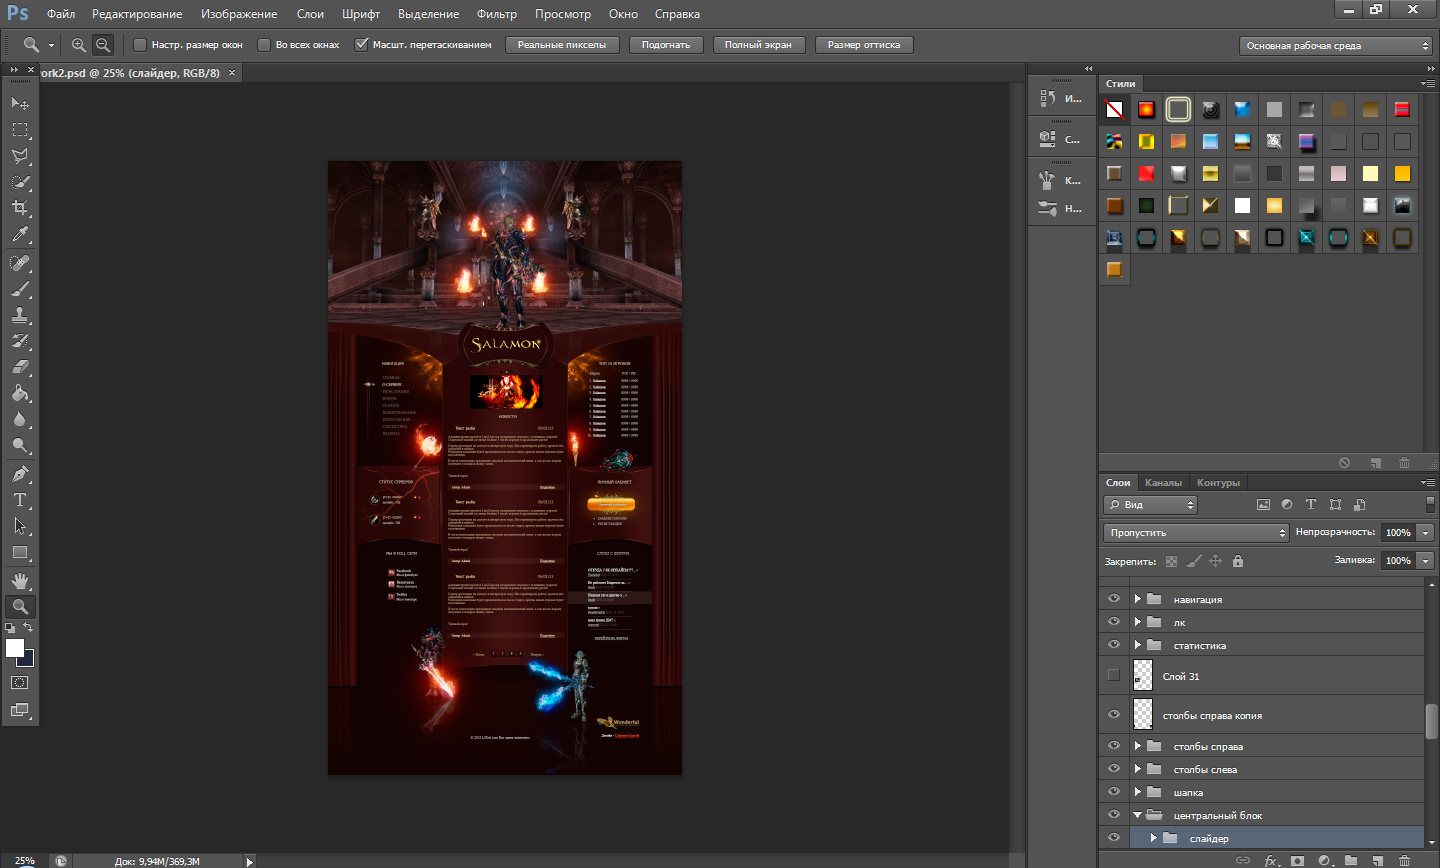
Task: Uncheck 'Масшт. перетаскиванием' checkbox
Action: (x=362, y=45)
